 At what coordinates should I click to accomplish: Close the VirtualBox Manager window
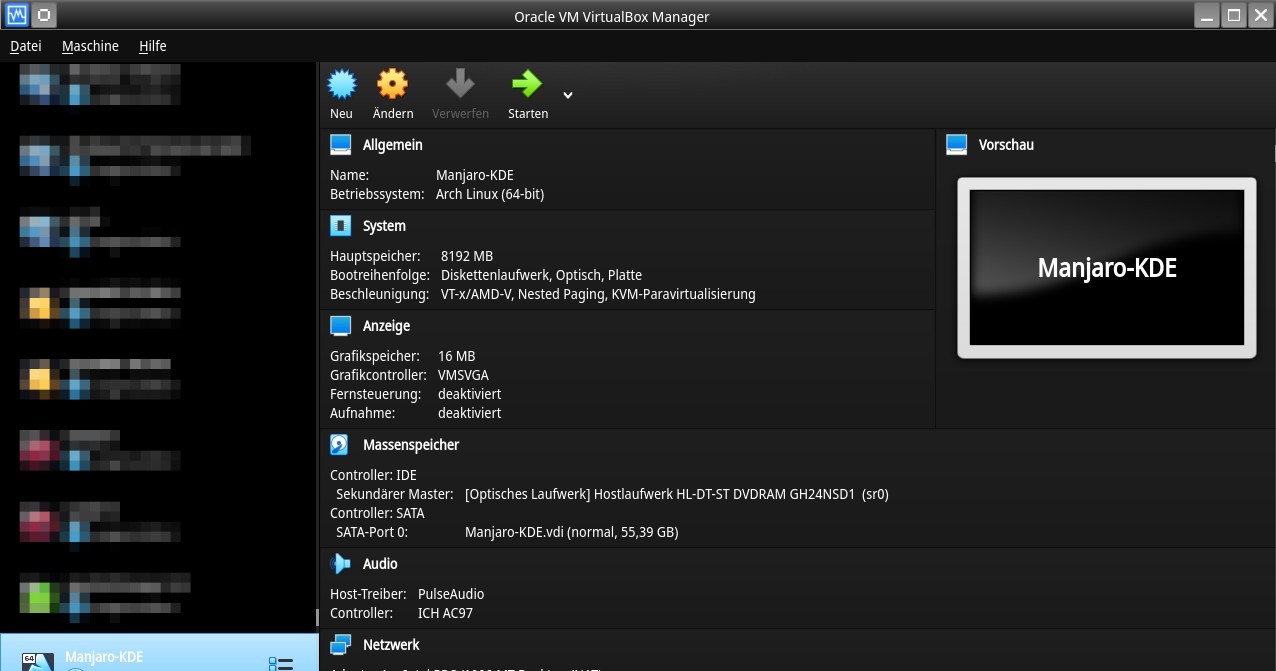[x=1259, y=15]
